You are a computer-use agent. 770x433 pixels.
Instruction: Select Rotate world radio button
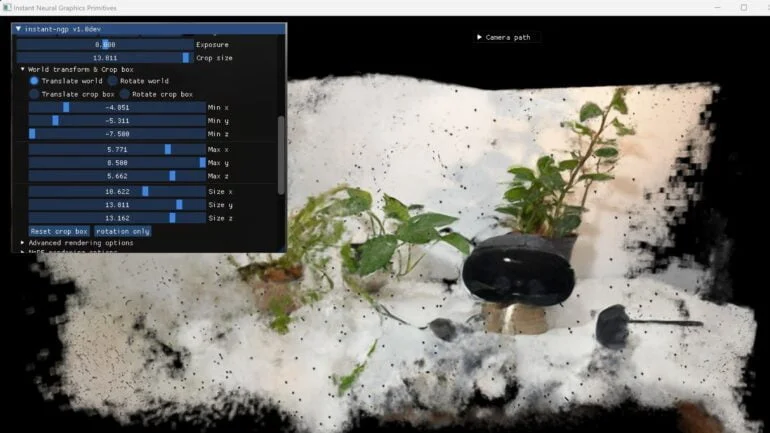coord(113,81)
